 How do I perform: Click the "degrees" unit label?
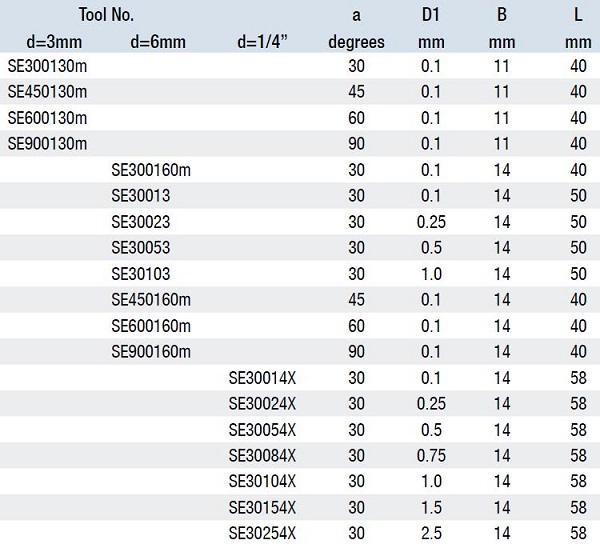pos(357,42)
